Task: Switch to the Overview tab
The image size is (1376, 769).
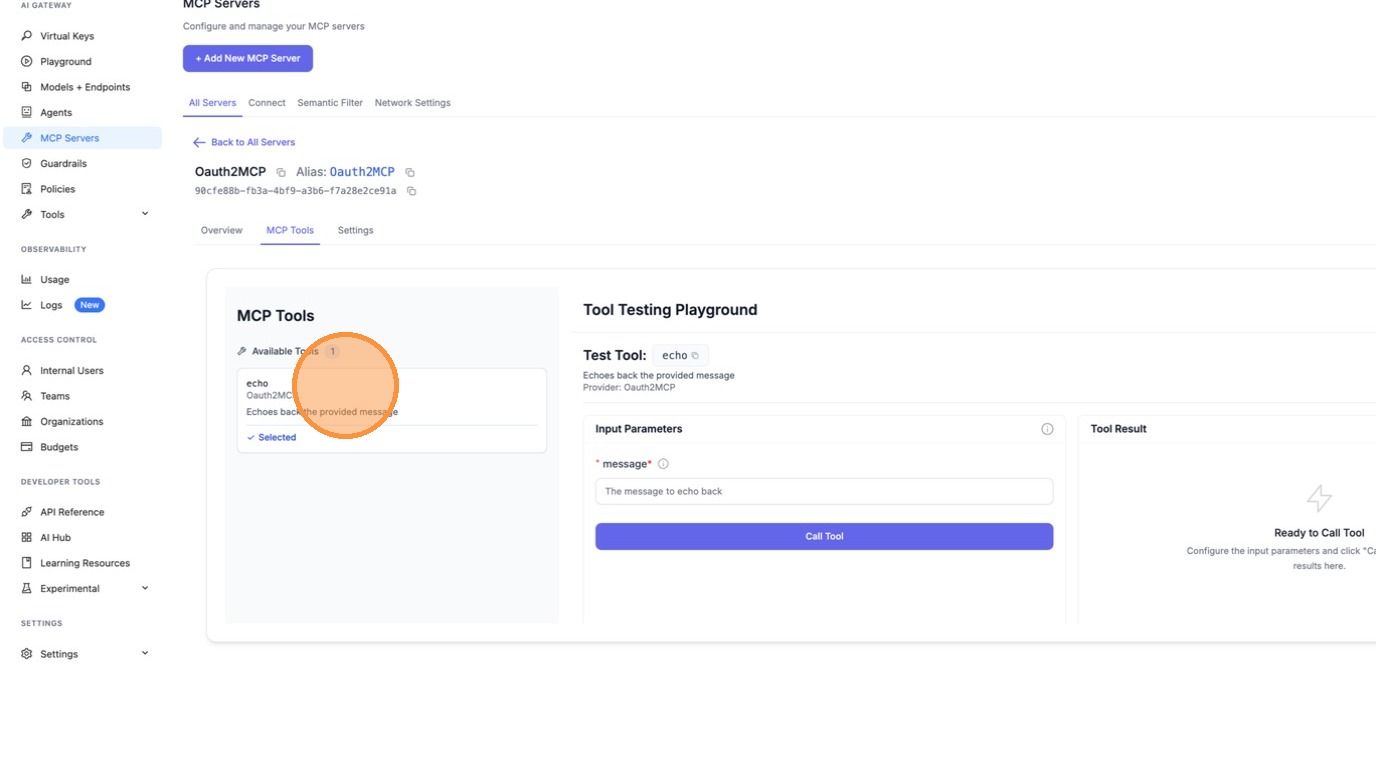Action: (x=221, y=230)
